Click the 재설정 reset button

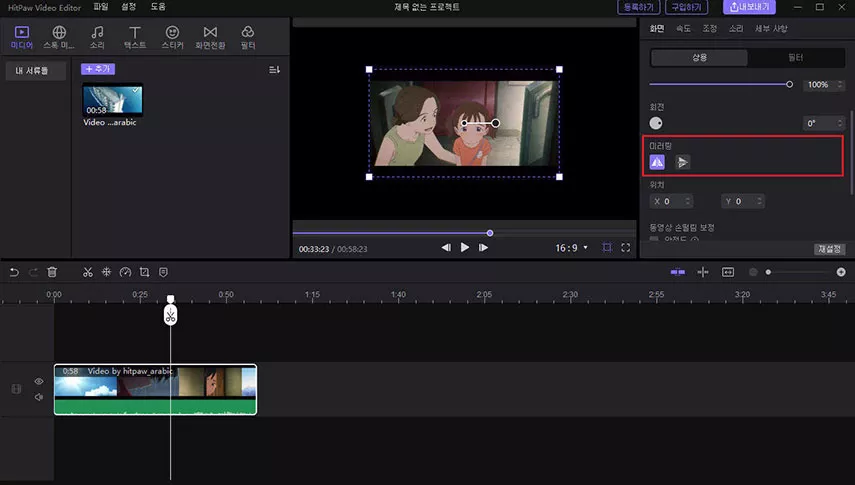829,249
